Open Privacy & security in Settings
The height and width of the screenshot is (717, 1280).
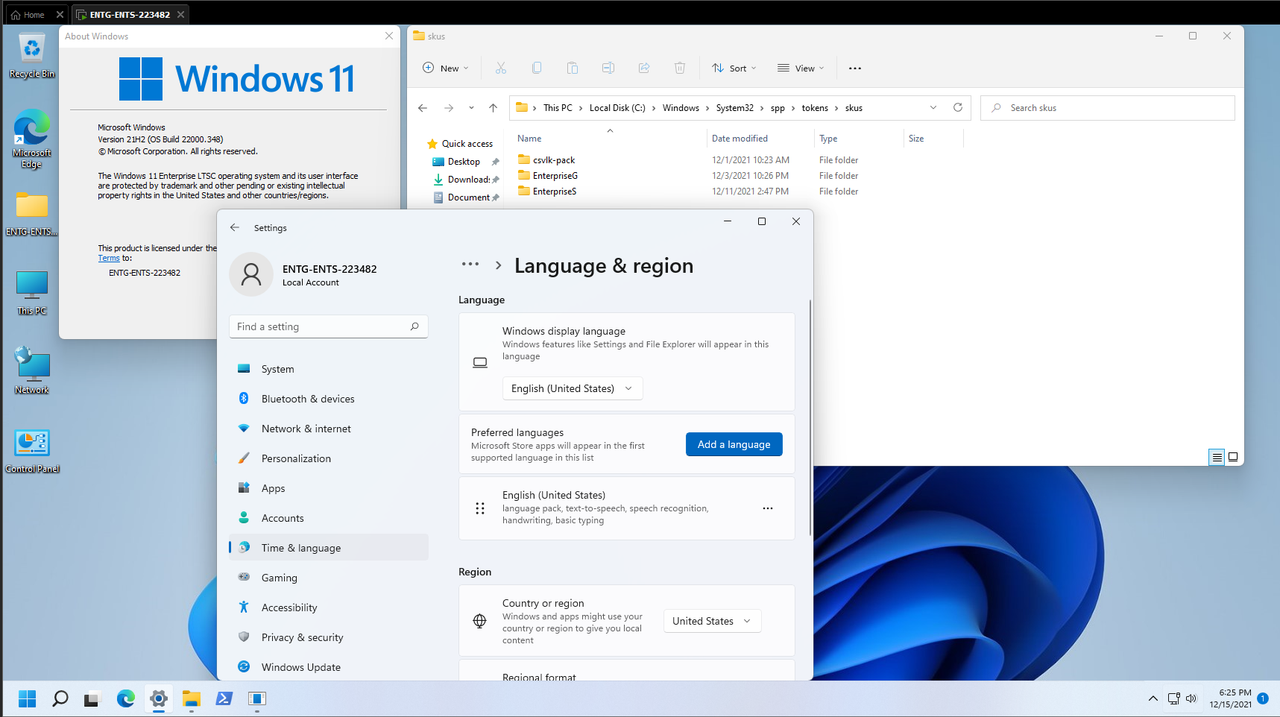[x=329, y=637]
